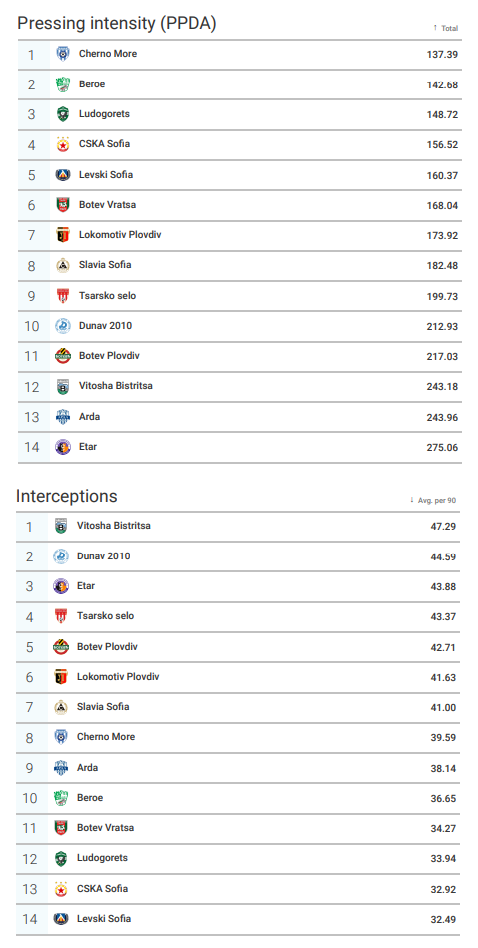The height and width of the screenshot is (948, 478).
Task: Click Arda crest in Interceptions table
Action: (x=61, y=768)
